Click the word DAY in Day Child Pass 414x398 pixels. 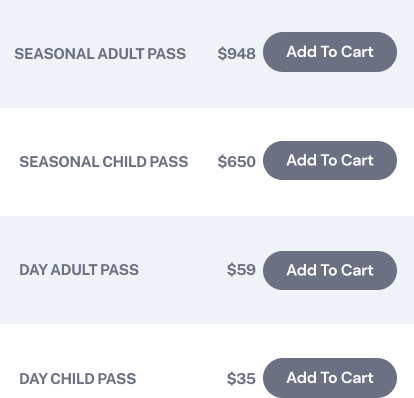point(33,379)
